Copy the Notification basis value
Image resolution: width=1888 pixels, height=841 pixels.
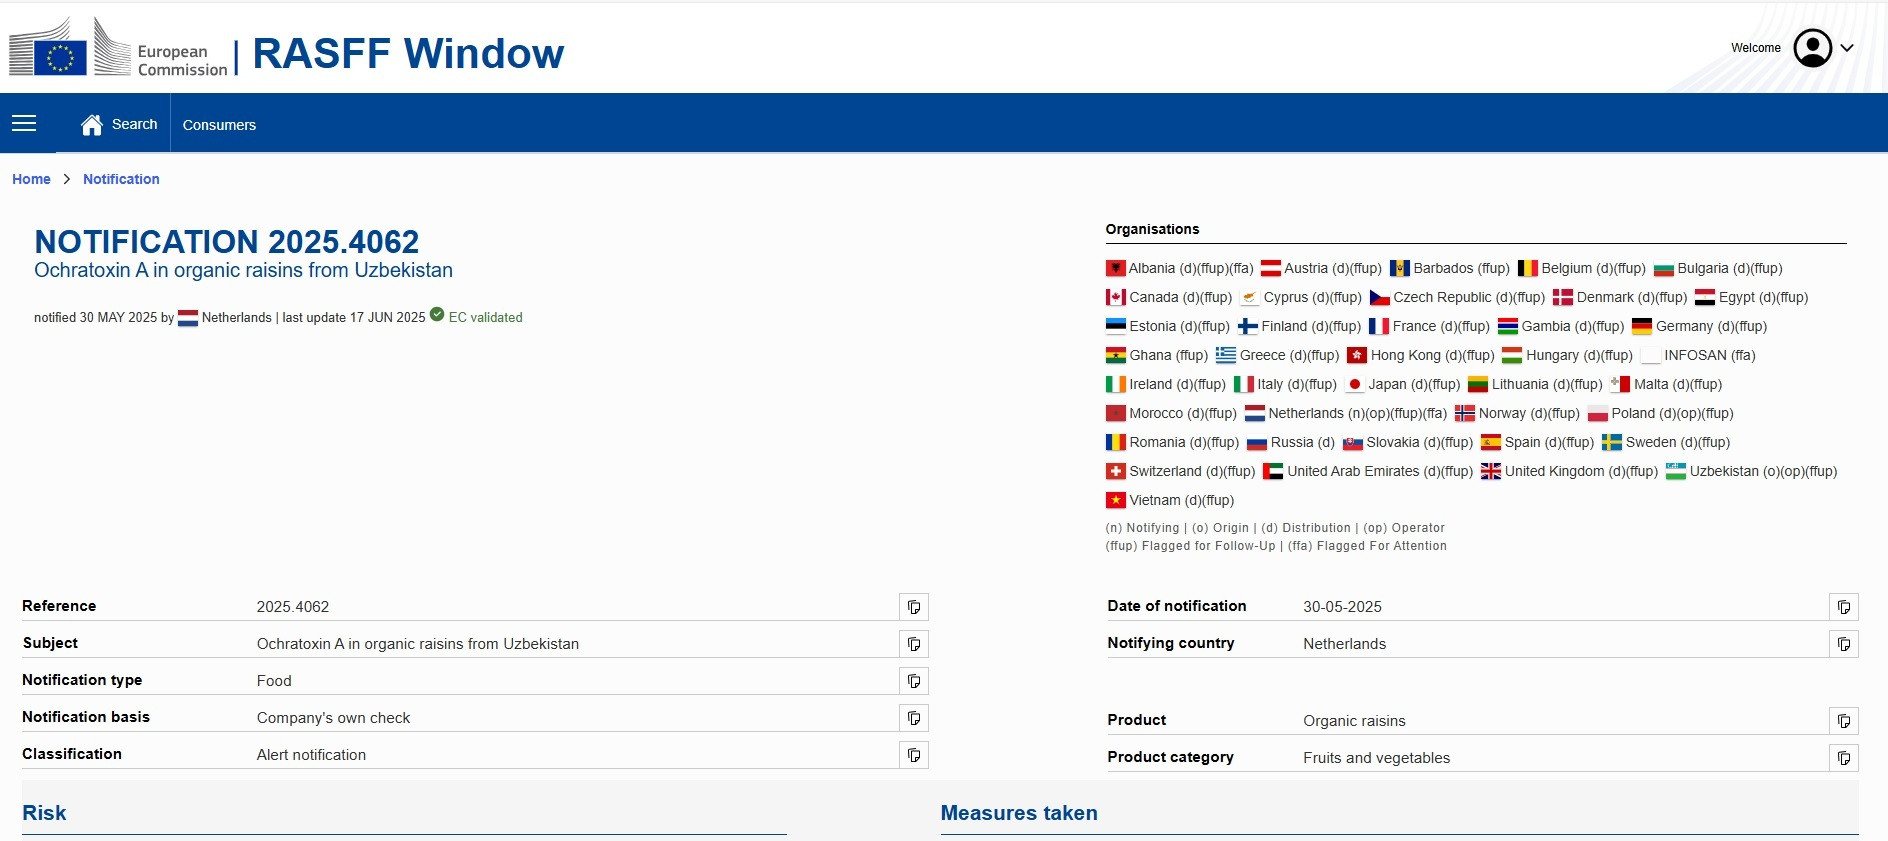[x=913, y=718]
